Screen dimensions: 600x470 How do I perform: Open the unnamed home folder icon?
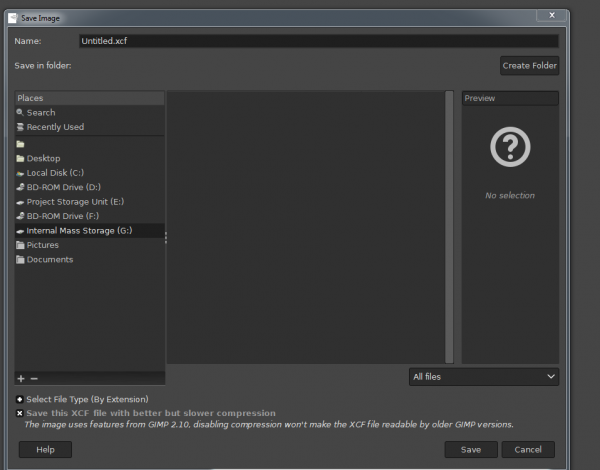click(20, 144)
